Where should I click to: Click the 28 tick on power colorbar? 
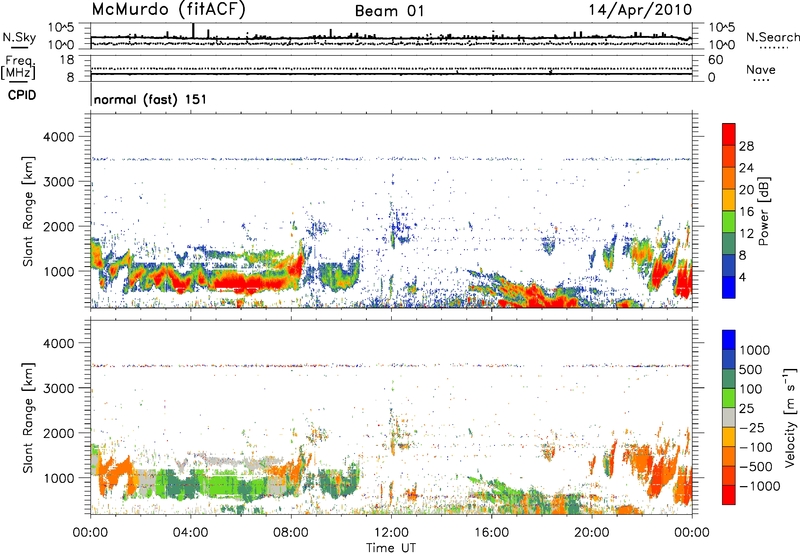(x=746, y=146)
